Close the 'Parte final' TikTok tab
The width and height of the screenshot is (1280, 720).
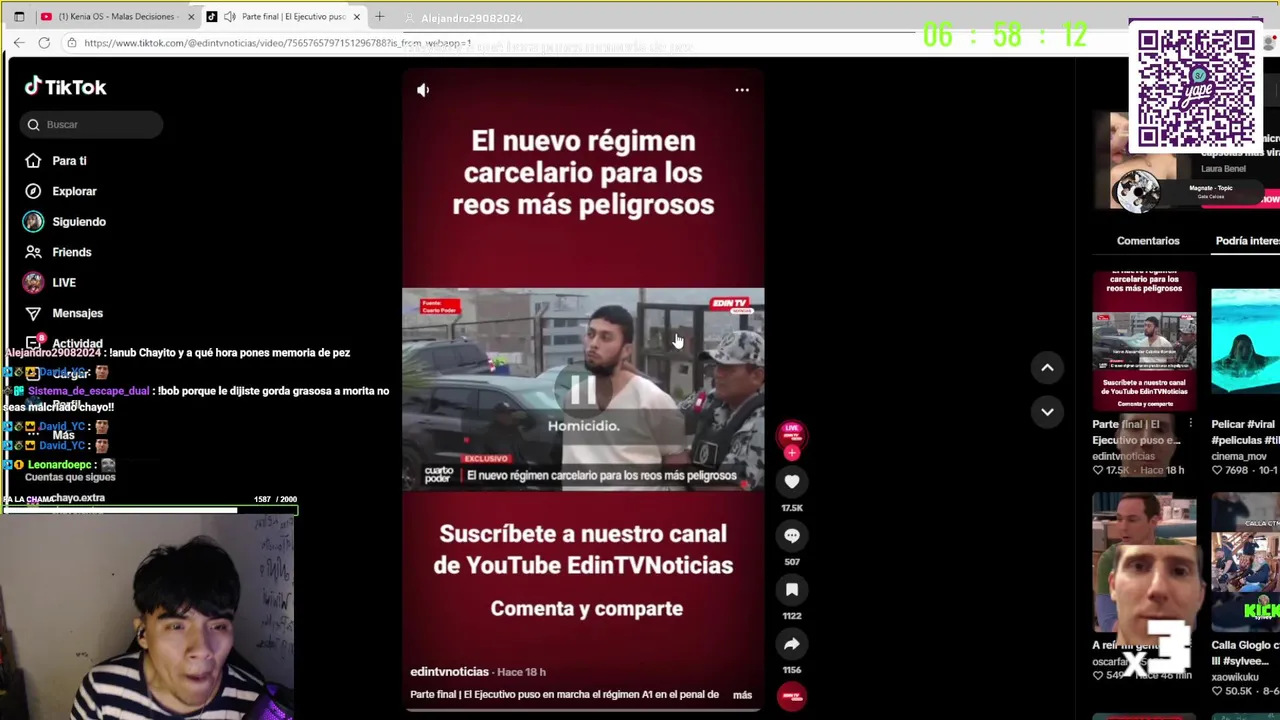tap(357, 17)
